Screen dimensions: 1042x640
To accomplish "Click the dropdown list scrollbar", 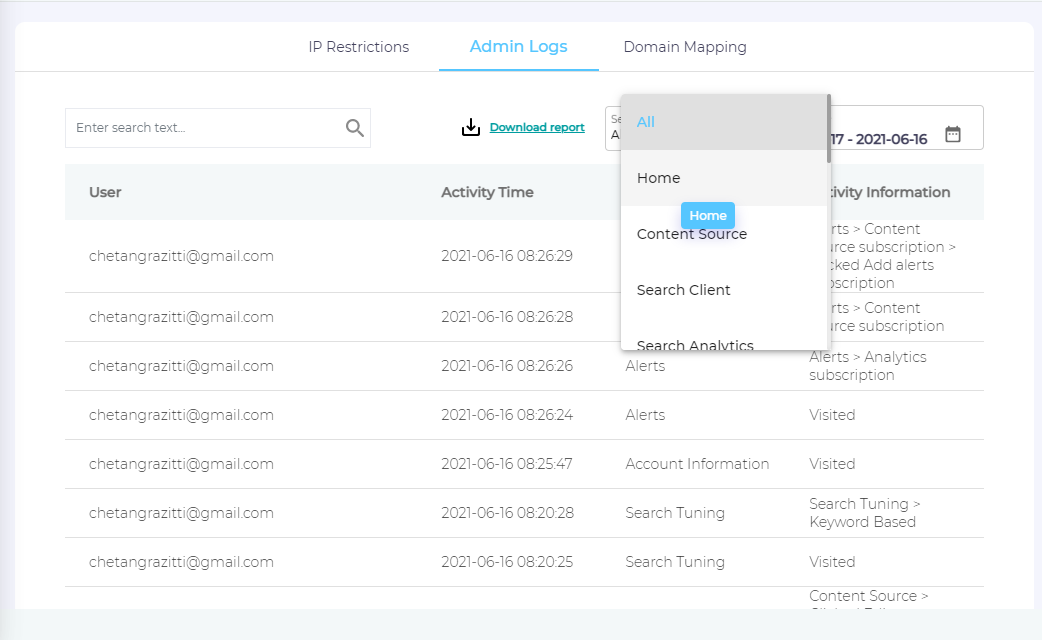I will click(x=828, y=128).
